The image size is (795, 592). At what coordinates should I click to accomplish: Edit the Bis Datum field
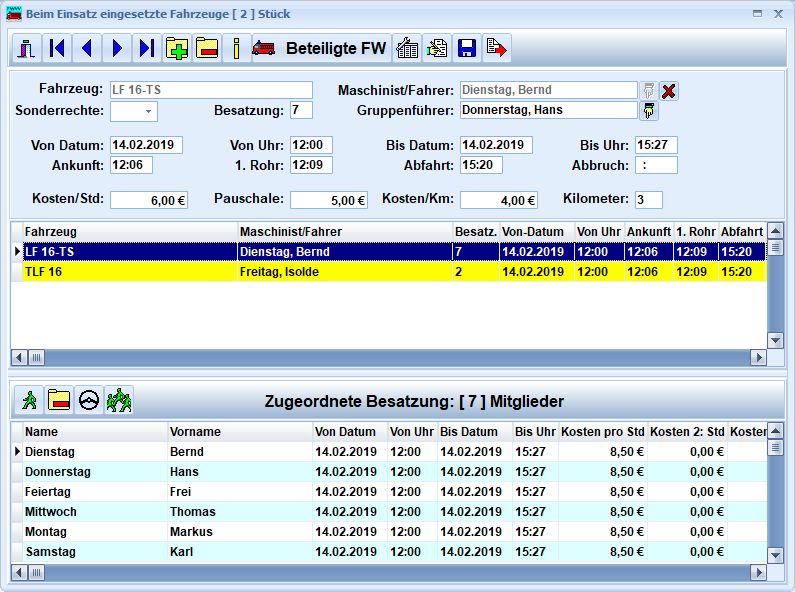496,145
